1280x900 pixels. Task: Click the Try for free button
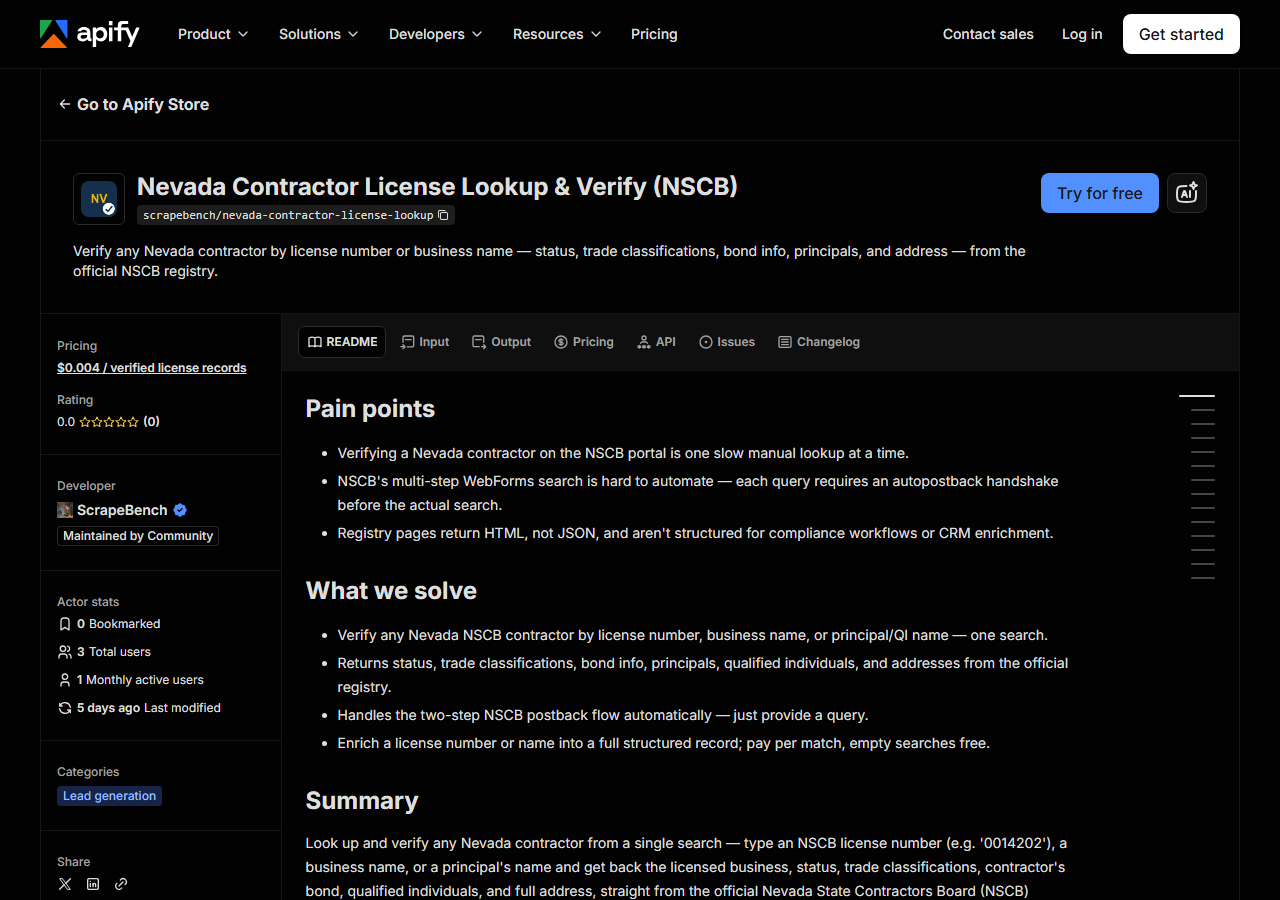[1100, 193]
